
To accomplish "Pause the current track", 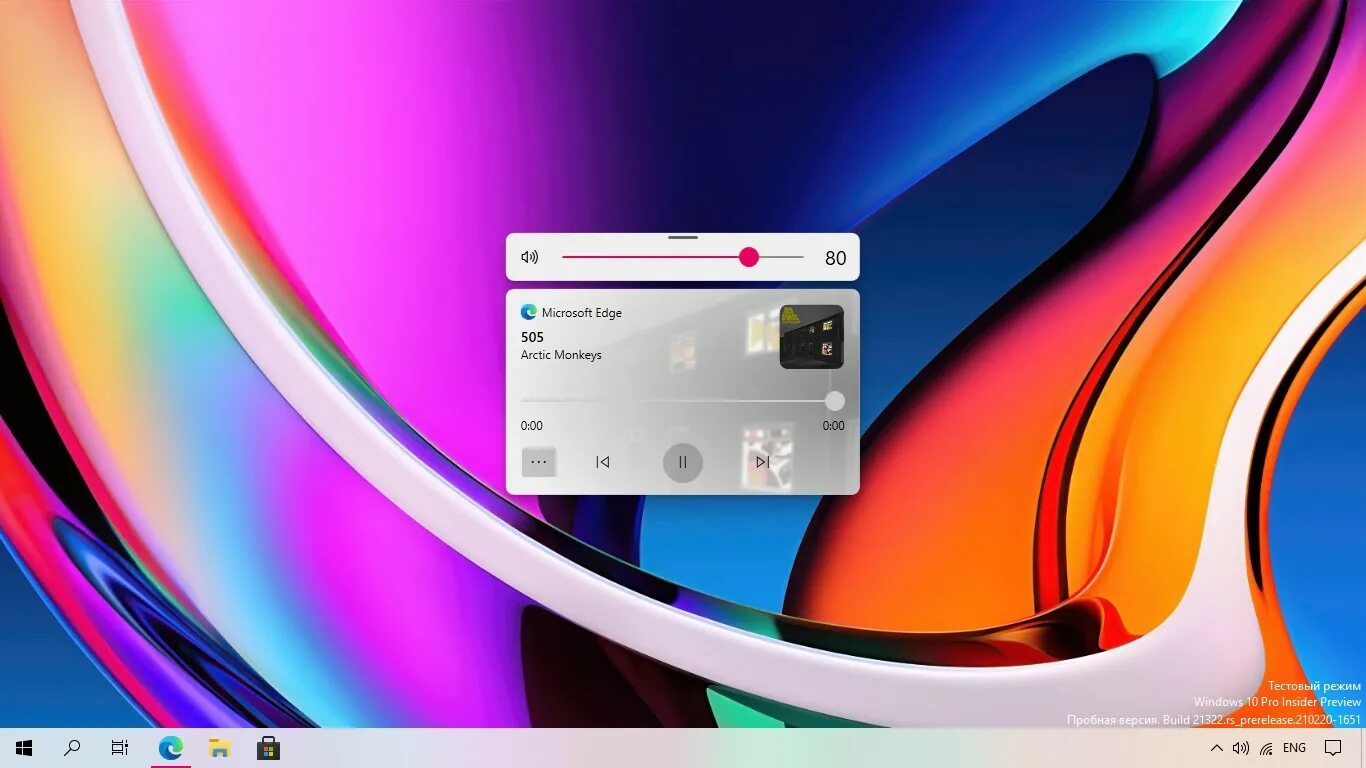I will tap(683, 462).
